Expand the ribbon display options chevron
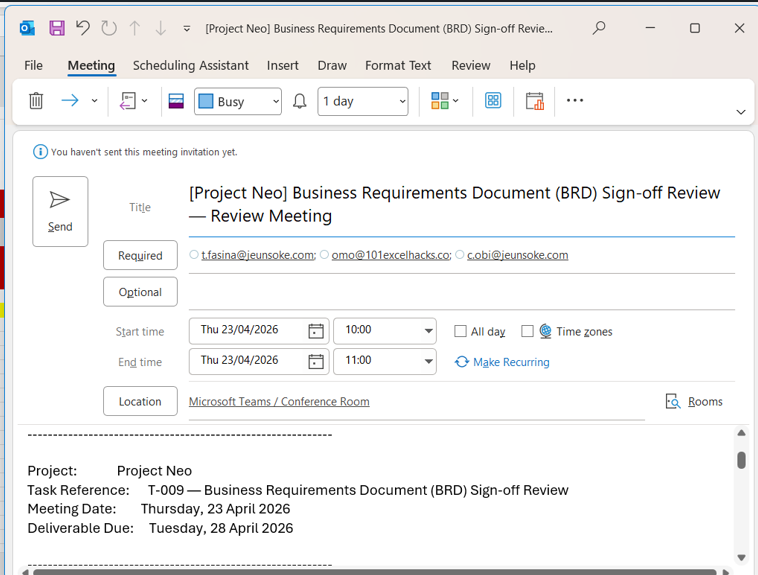This screenshot has width=758, height=575. click(x=741, y=112)
